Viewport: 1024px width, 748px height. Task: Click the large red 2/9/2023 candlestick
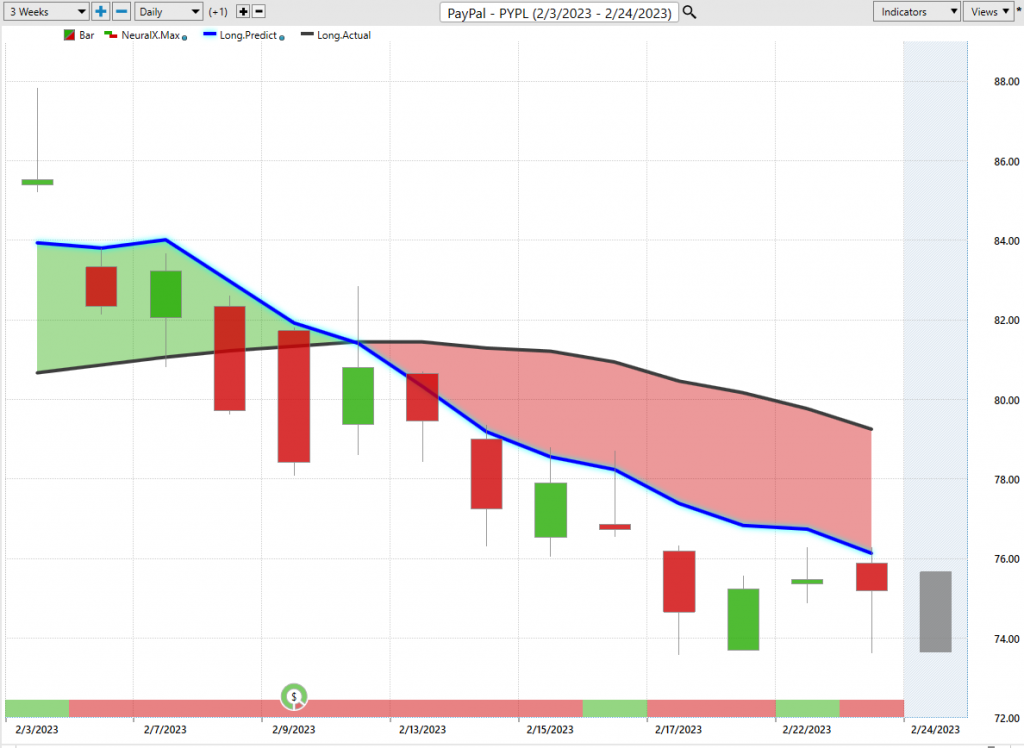[x=294, y=397]
